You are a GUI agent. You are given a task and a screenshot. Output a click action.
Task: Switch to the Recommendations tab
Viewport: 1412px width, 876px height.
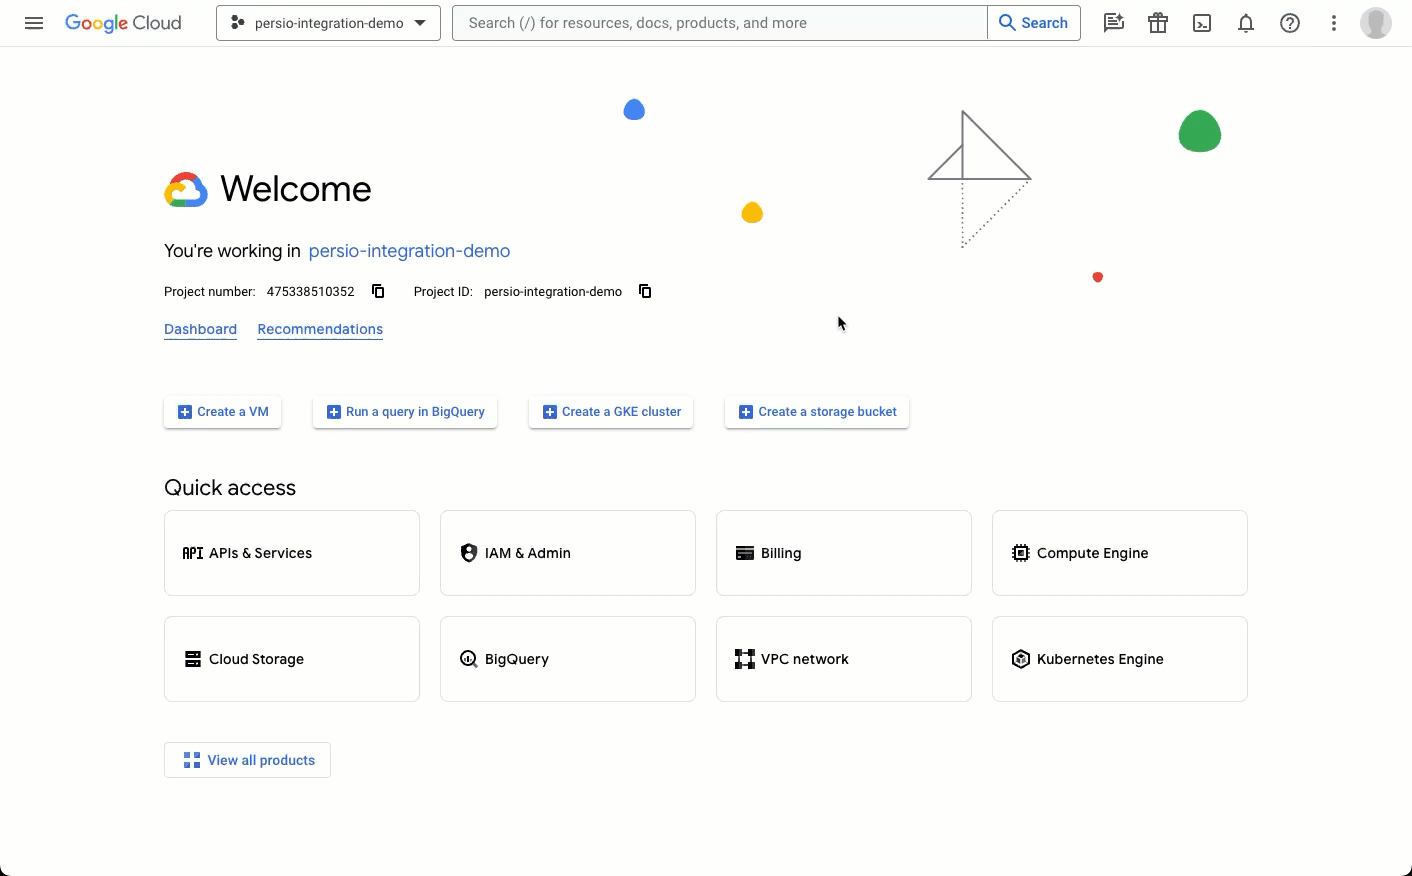pos(320,329)
